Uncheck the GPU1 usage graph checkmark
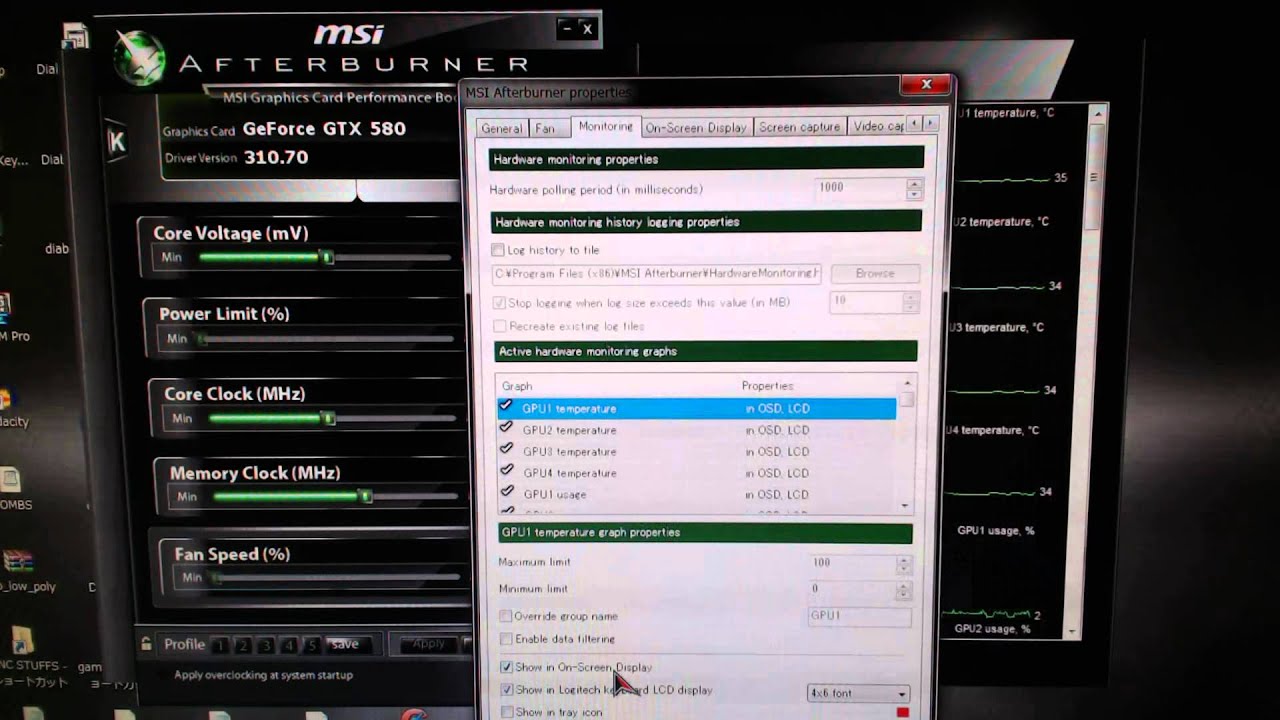Image resolution: width=1280 pixels, height=720 pixels. [506, 492]
